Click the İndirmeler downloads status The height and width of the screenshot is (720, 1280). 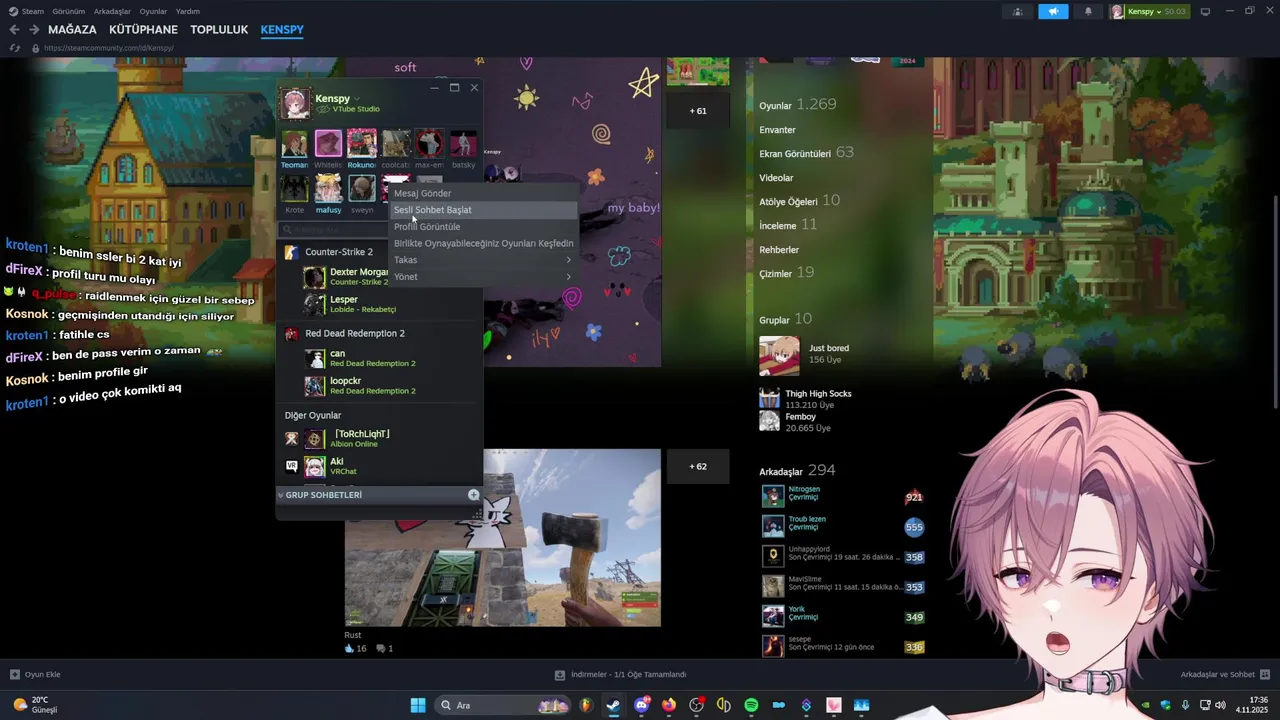(x=620, y=675)
